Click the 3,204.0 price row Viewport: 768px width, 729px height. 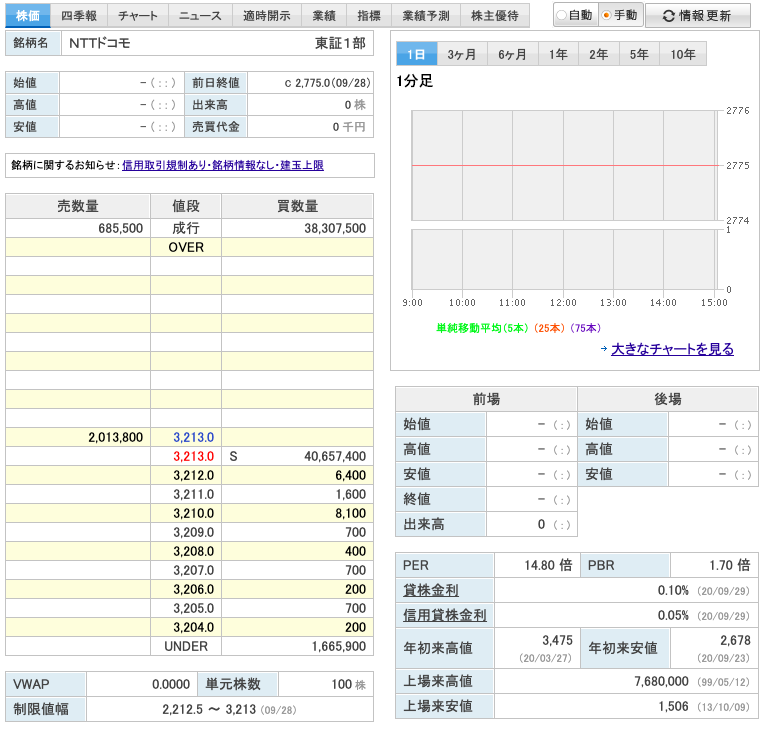[190, 627]
